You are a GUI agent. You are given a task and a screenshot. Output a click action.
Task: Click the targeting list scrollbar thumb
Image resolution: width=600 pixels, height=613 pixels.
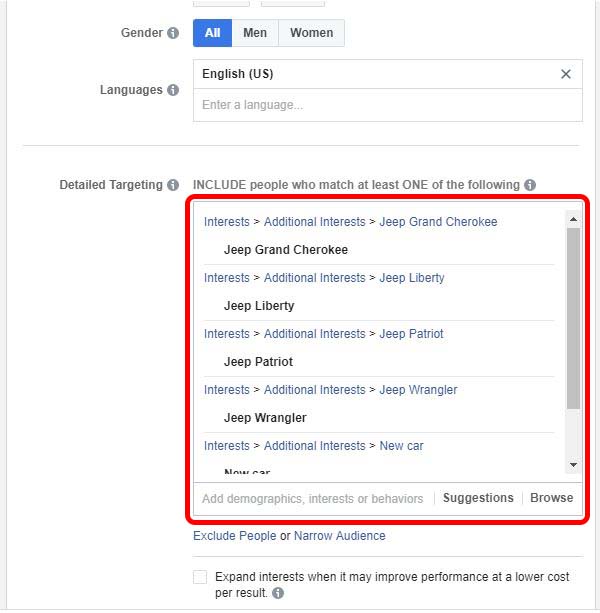coord(573,318)
